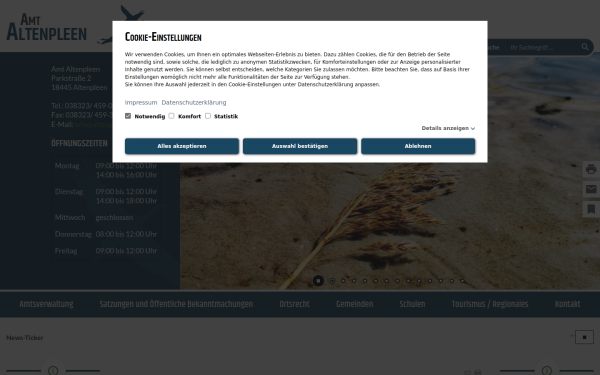Open the Tourismus / Regionales menu item

(490, 304)
